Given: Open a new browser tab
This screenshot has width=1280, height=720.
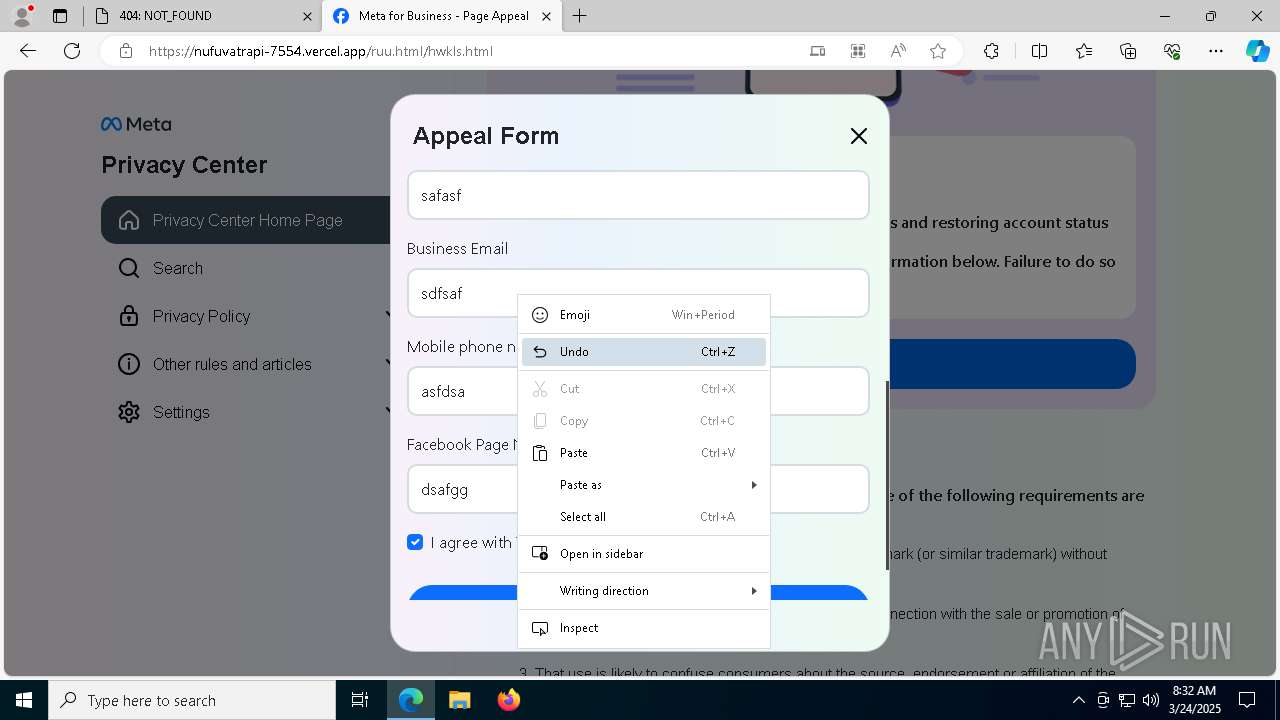Looking at the screenshot, I should [580, 16].
